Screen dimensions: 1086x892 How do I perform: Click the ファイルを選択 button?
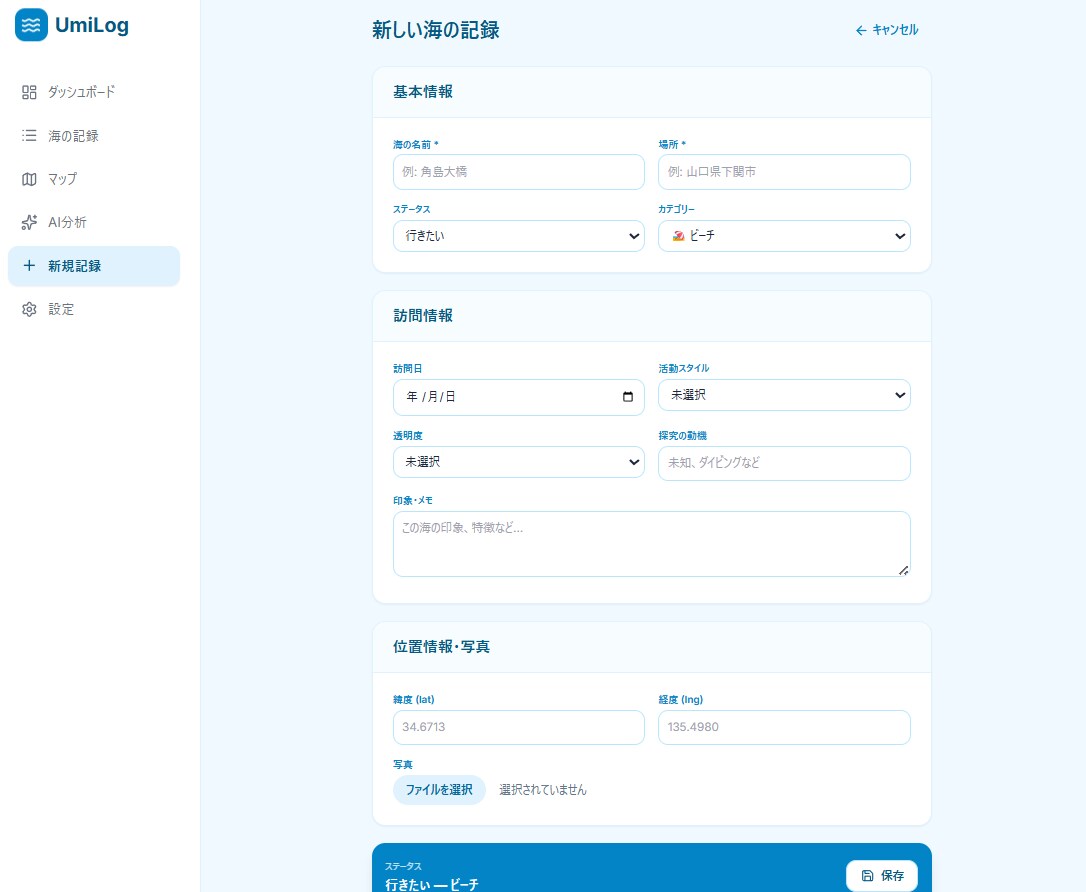(x=439, y=790)
